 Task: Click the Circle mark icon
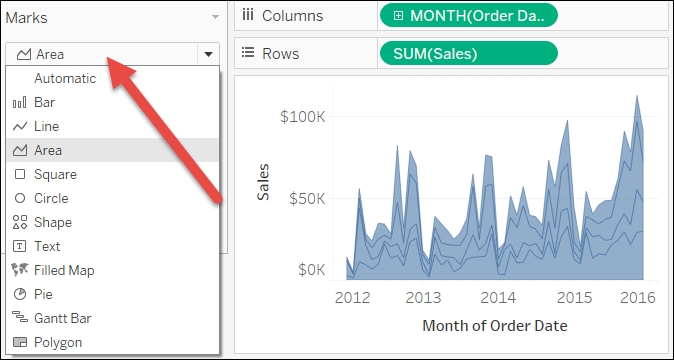click(20, 198)
